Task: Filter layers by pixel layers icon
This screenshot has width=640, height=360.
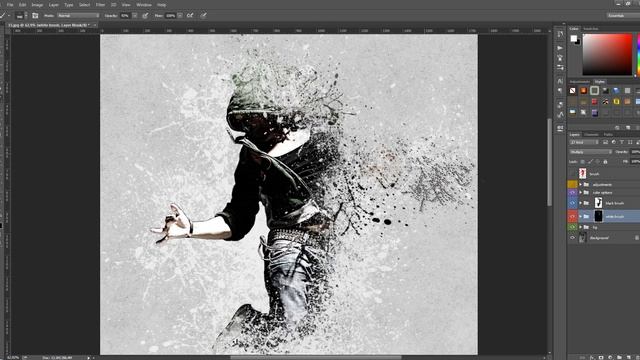Action: point(605,142)
